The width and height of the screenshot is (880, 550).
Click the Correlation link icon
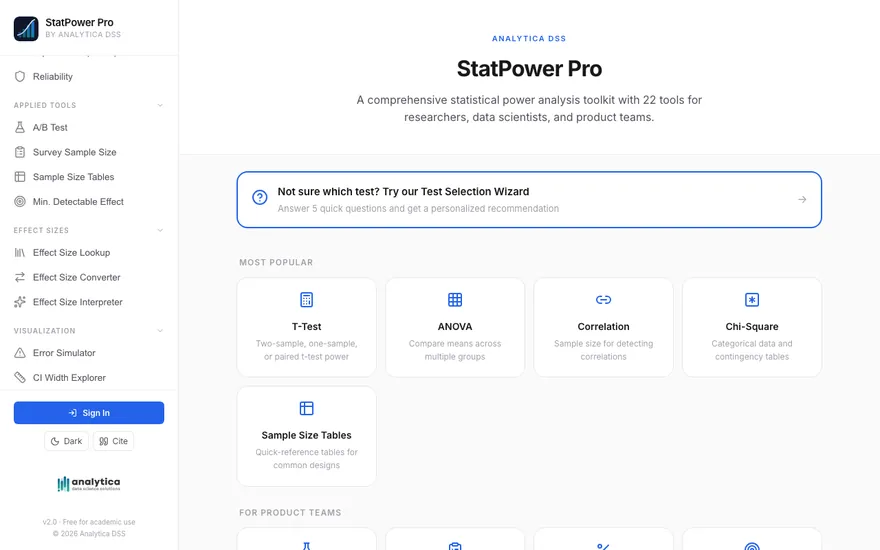tap(603, 300)
